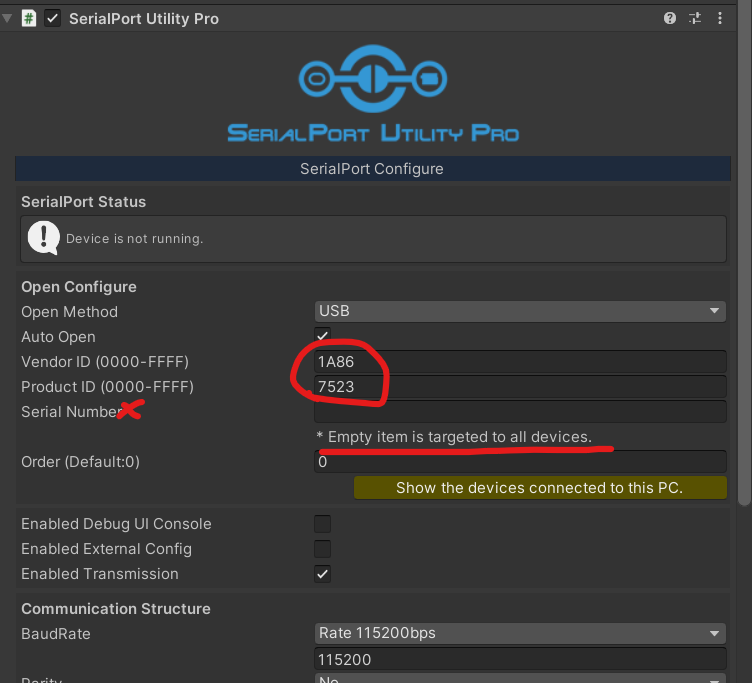
Task: Click the Order field showing 0
Action: 519,462
